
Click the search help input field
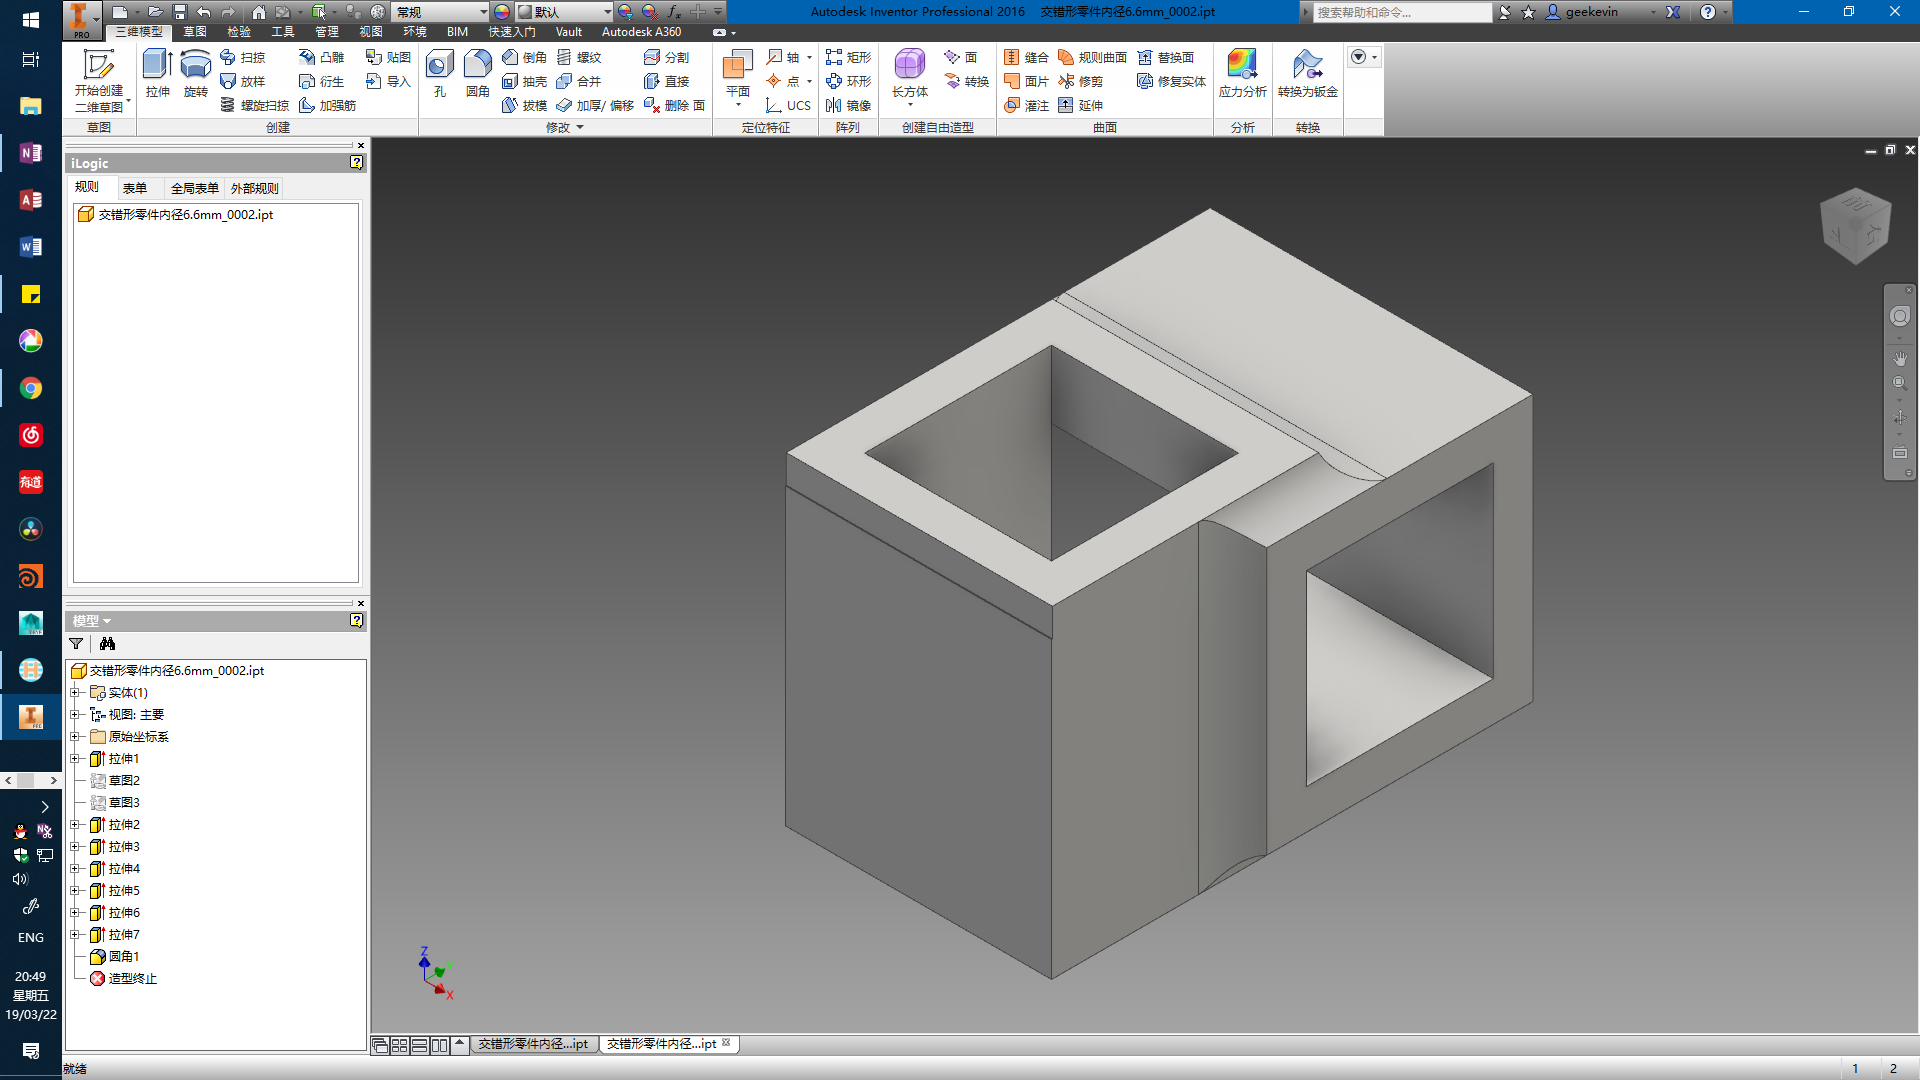[x=1400, y=12]
